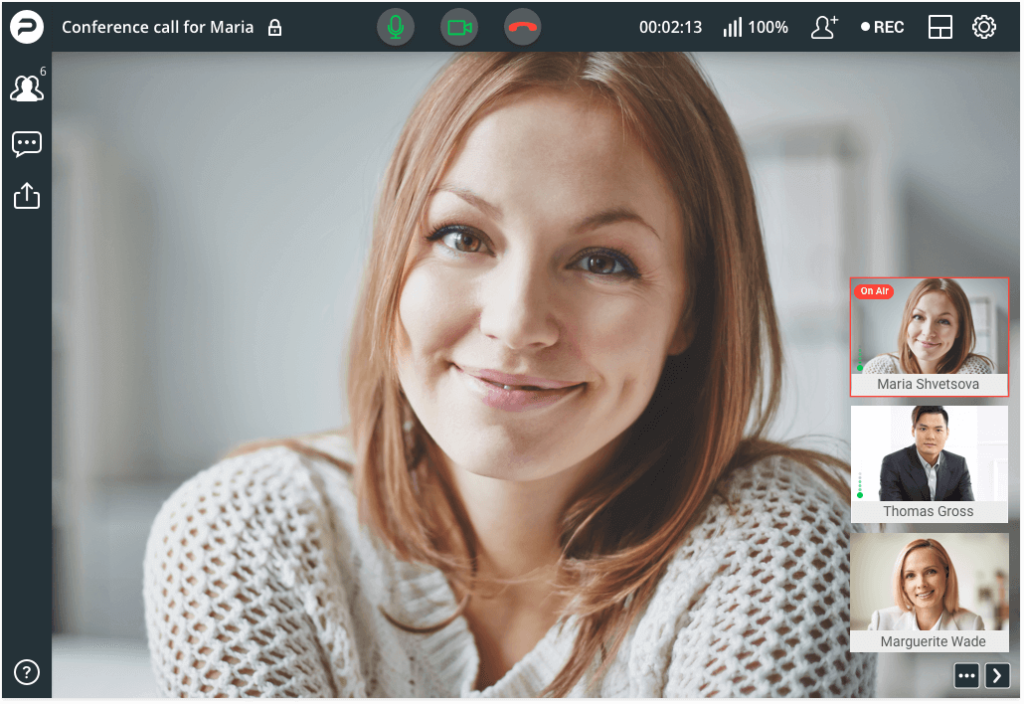Click the add participant icon
The width and height of the screenshot is (1024, 704).
(824, 27)
